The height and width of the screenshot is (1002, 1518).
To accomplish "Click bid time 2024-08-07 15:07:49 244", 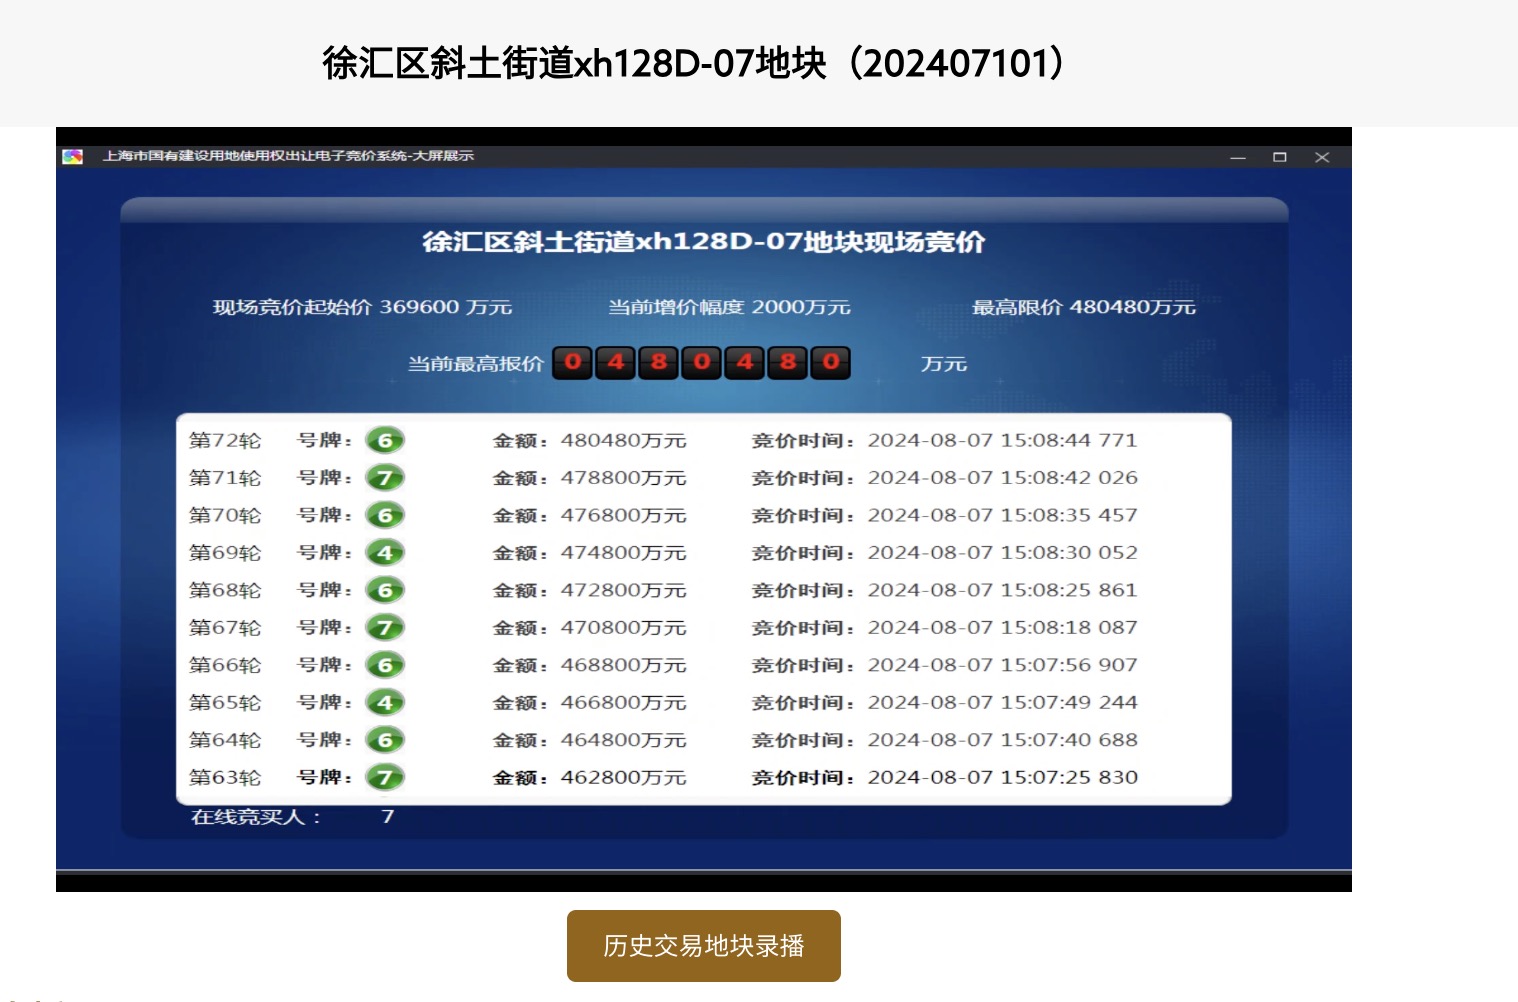I will [x=1003, y=703].
